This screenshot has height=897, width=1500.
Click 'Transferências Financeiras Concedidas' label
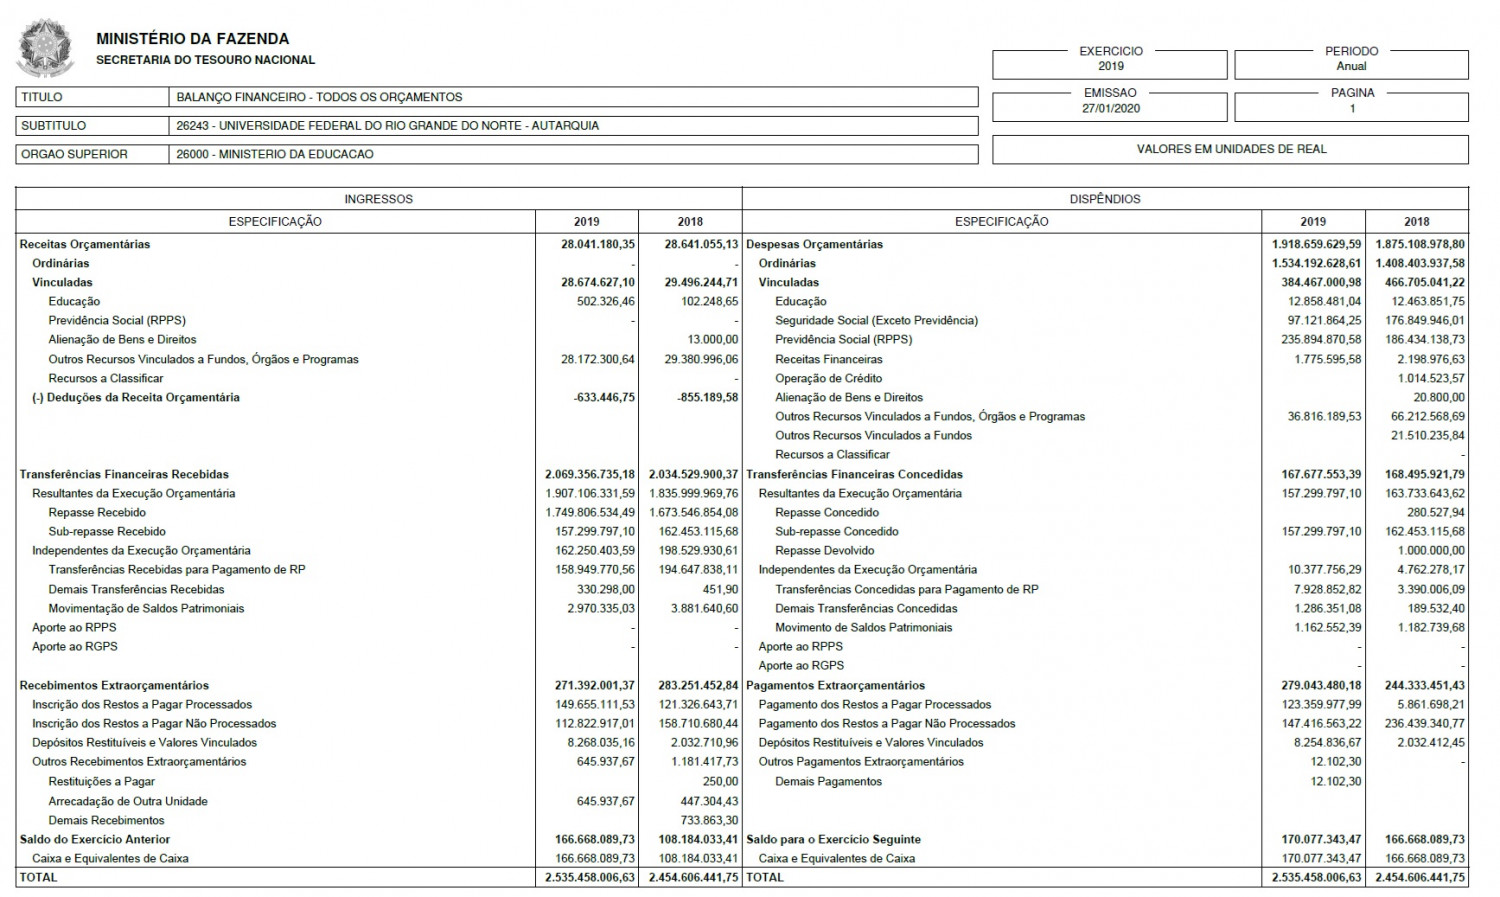pos(855,475)
